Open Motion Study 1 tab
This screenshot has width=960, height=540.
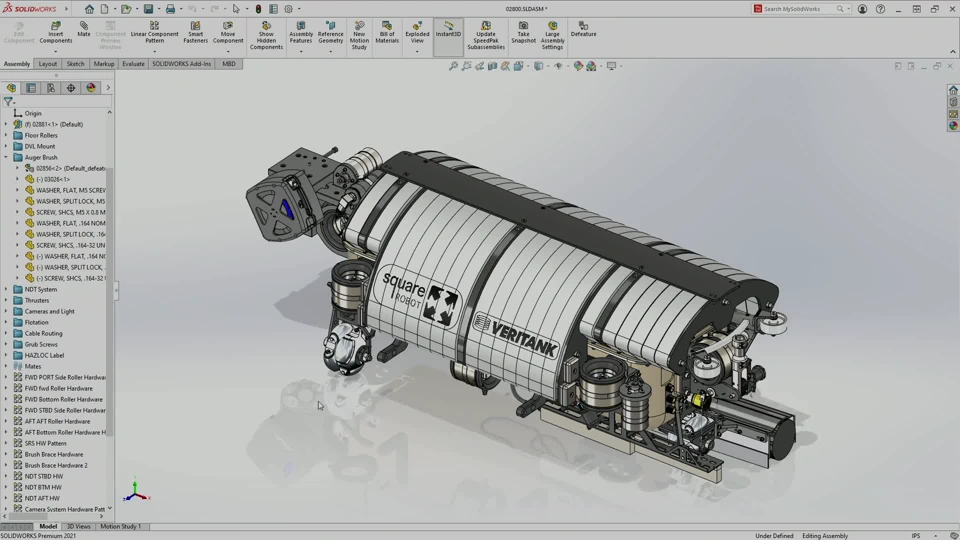pyautogui.click(x=121, y=527)
